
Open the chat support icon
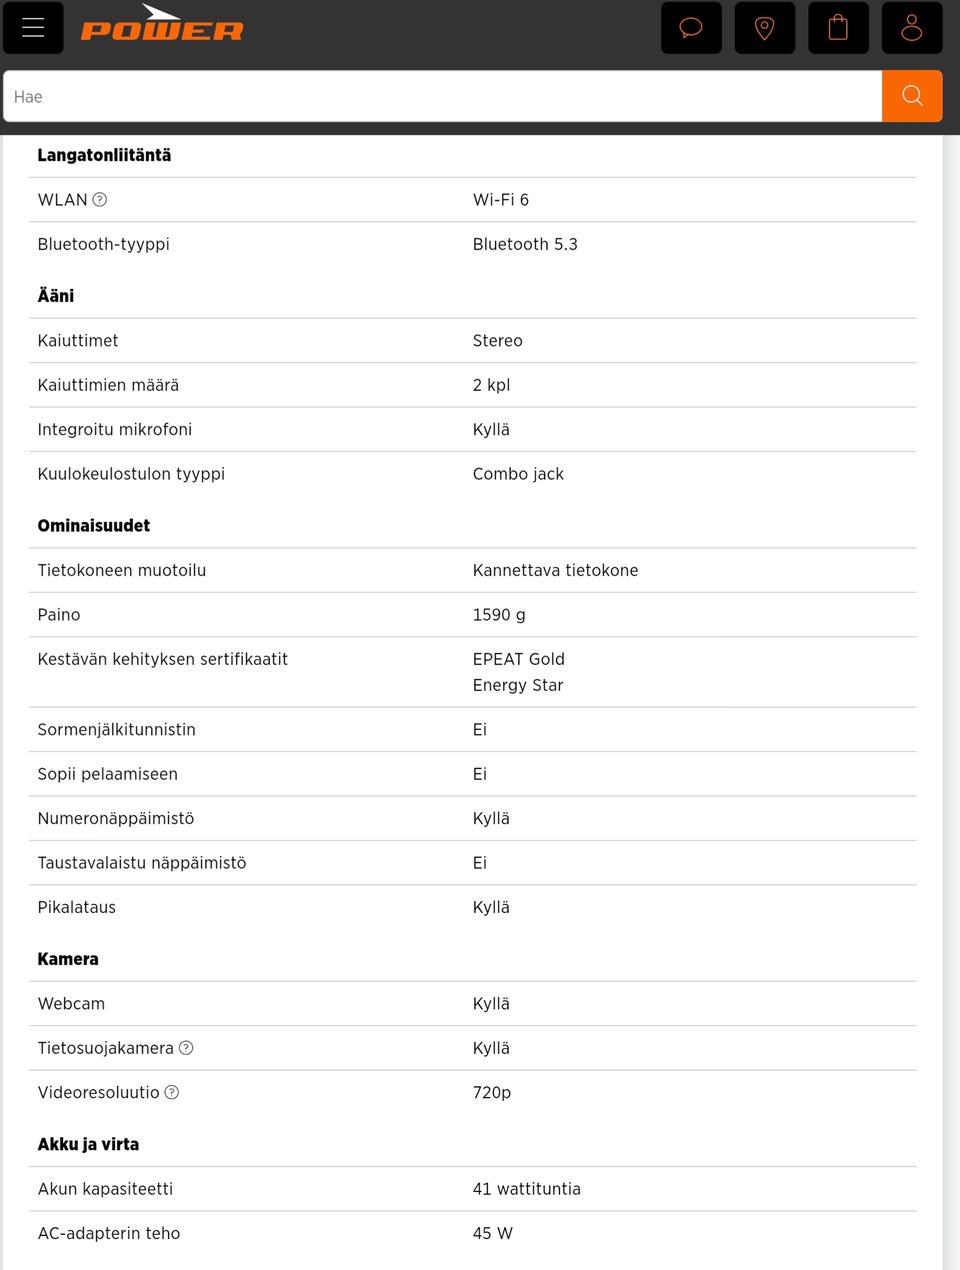[691, 28]
